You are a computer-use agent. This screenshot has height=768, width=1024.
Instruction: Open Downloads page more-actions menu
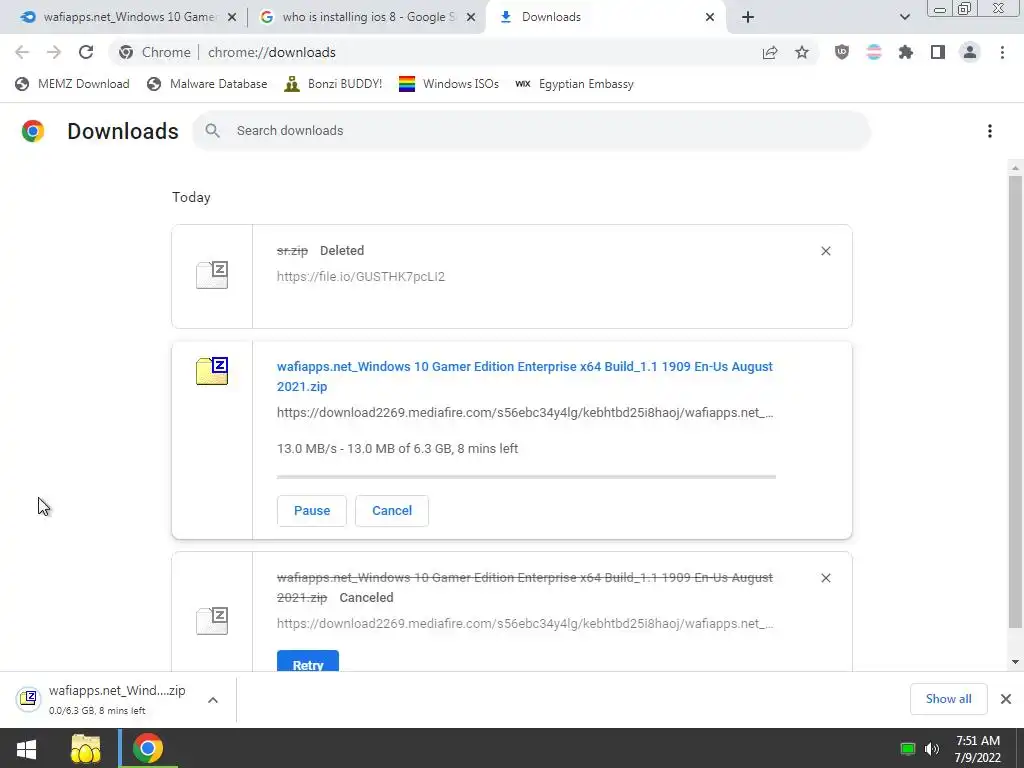point(990,131)
